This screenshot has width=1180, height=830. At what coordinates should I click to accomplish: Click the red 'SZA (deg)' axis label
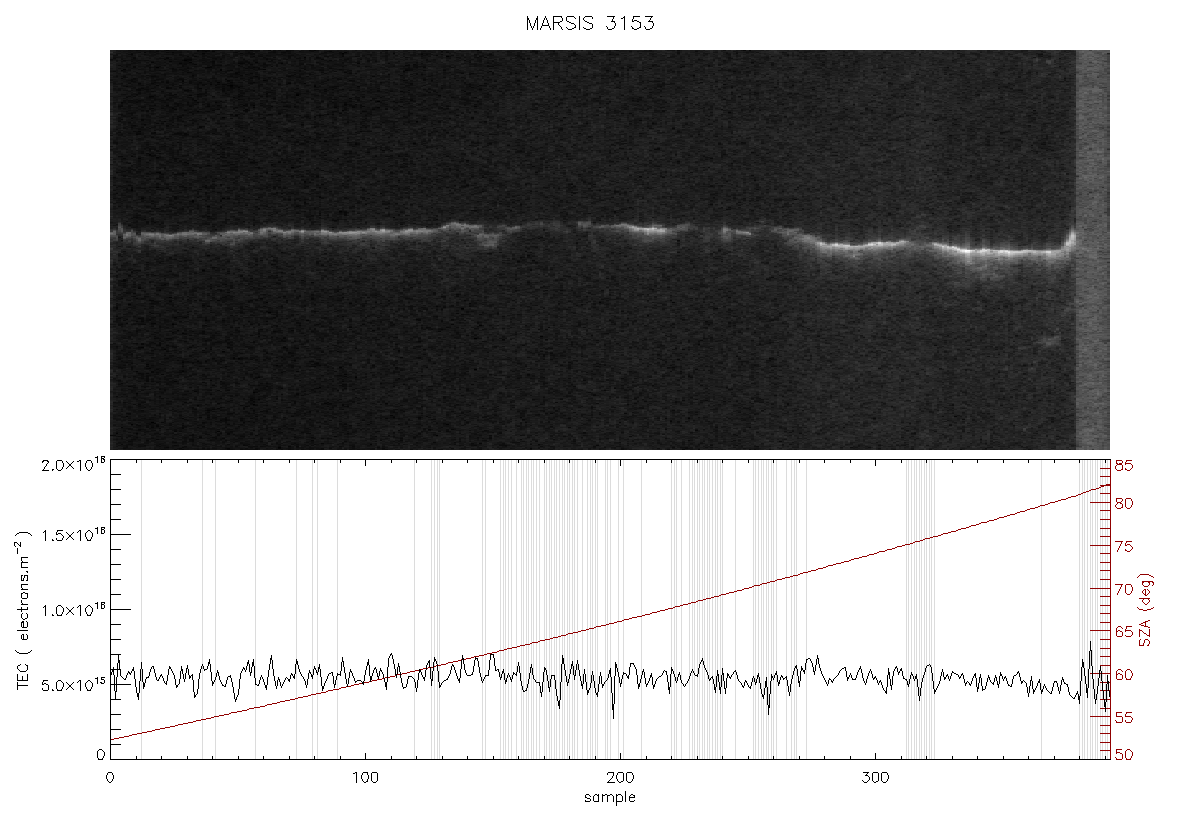click(1146, 610)
